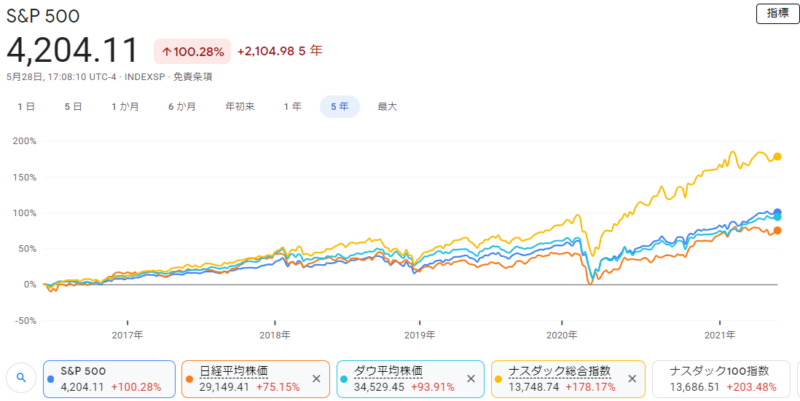This screenshot has width=800, height=401.
Task: Open the ダウ平均株価 comparison chip
Action: [x=410, y=379]
